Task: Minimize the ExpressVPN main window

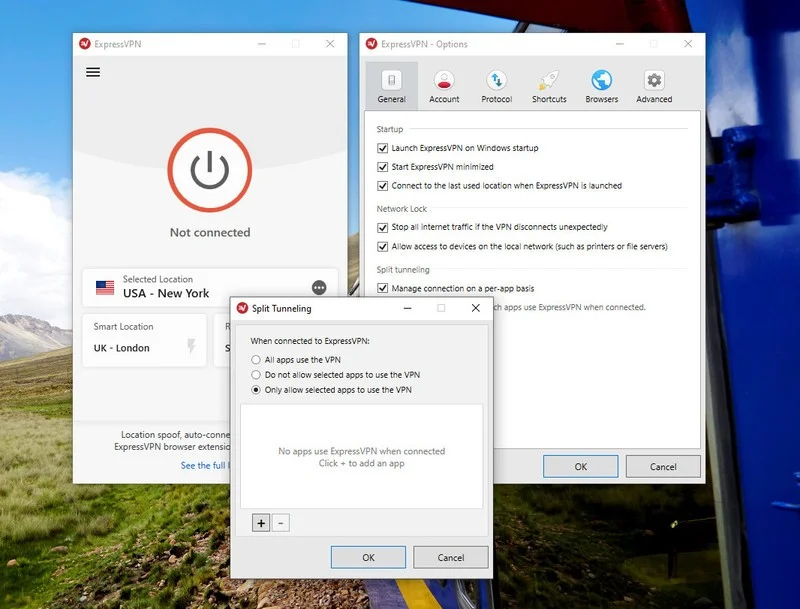Action: [262, 44]
